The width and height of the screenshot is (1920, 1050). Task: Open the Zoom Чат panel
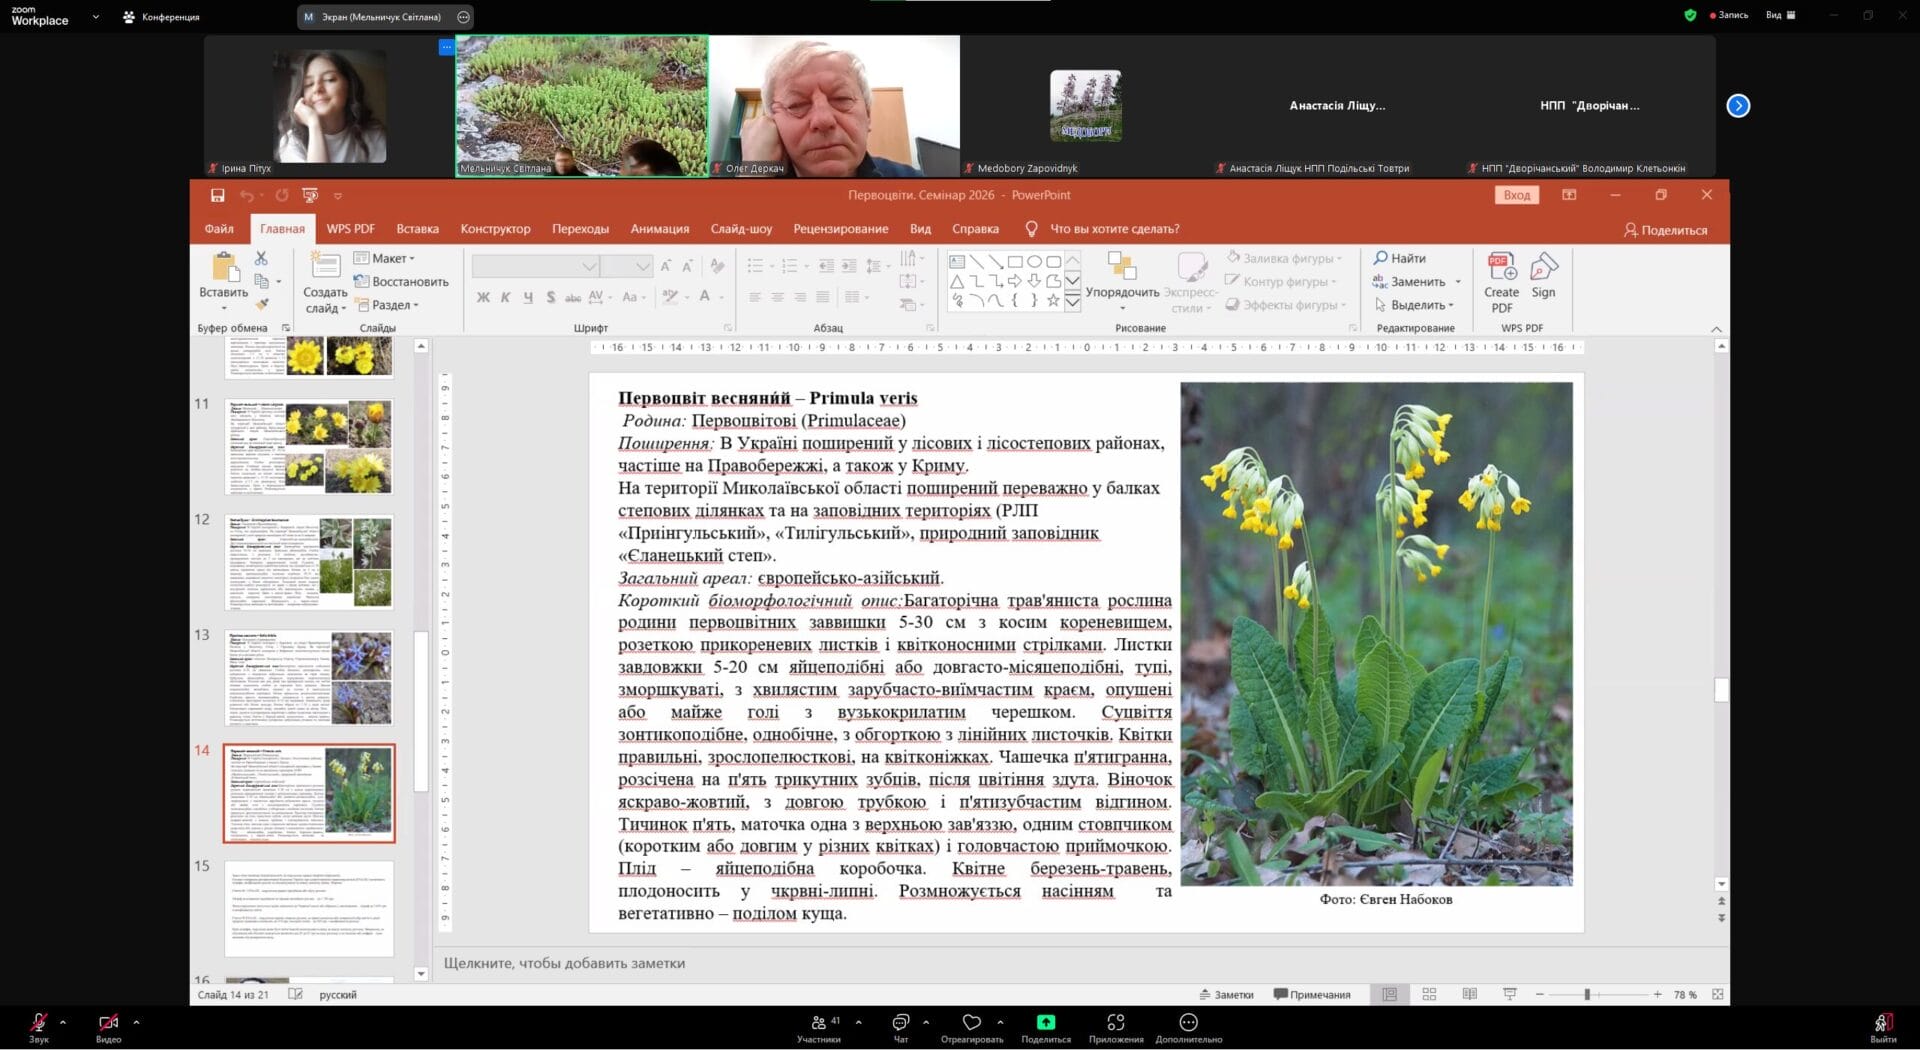click(x=900, y=1023)
